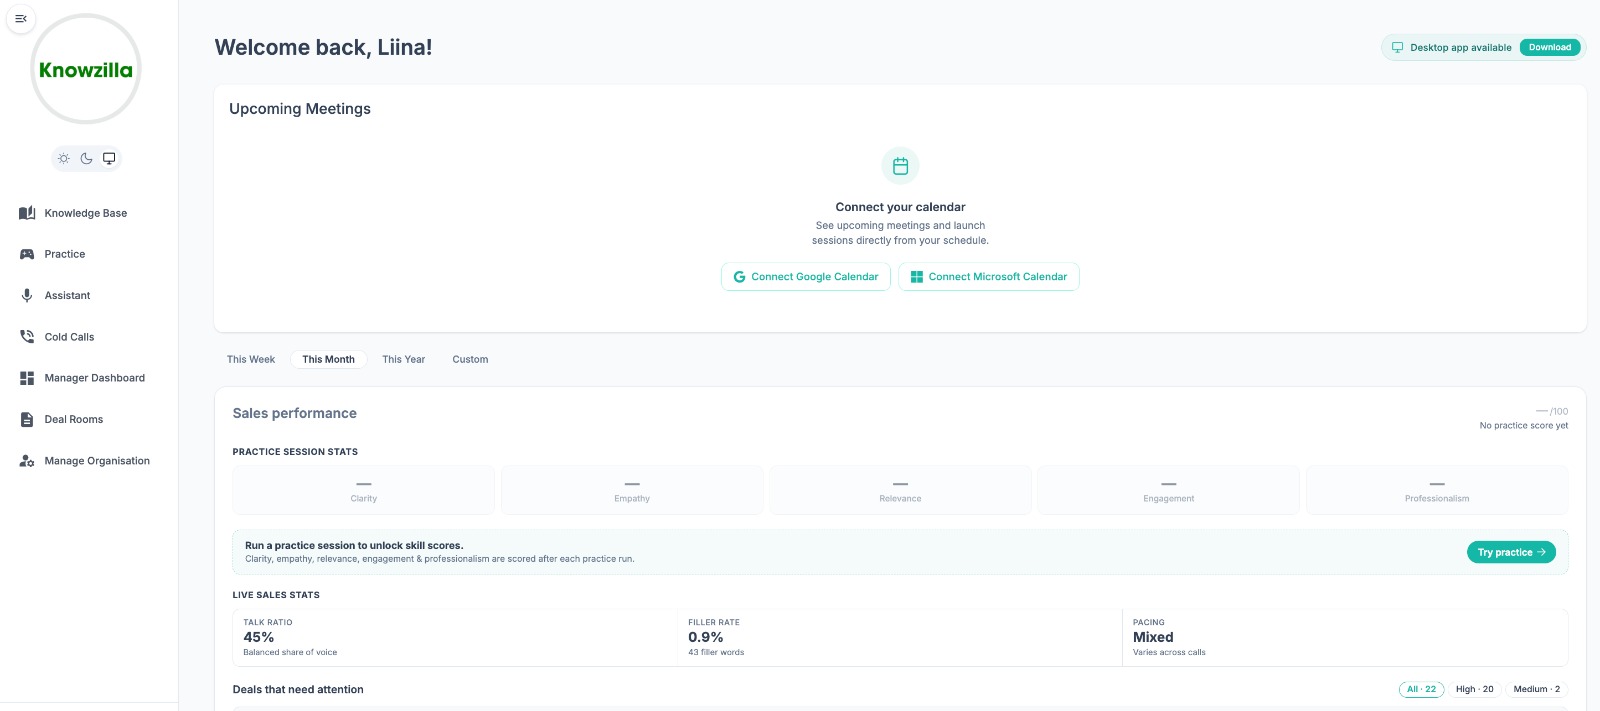Click the Sales performance heading
This screenshot has width=1600, height=711.
click(x=295, y=413)
